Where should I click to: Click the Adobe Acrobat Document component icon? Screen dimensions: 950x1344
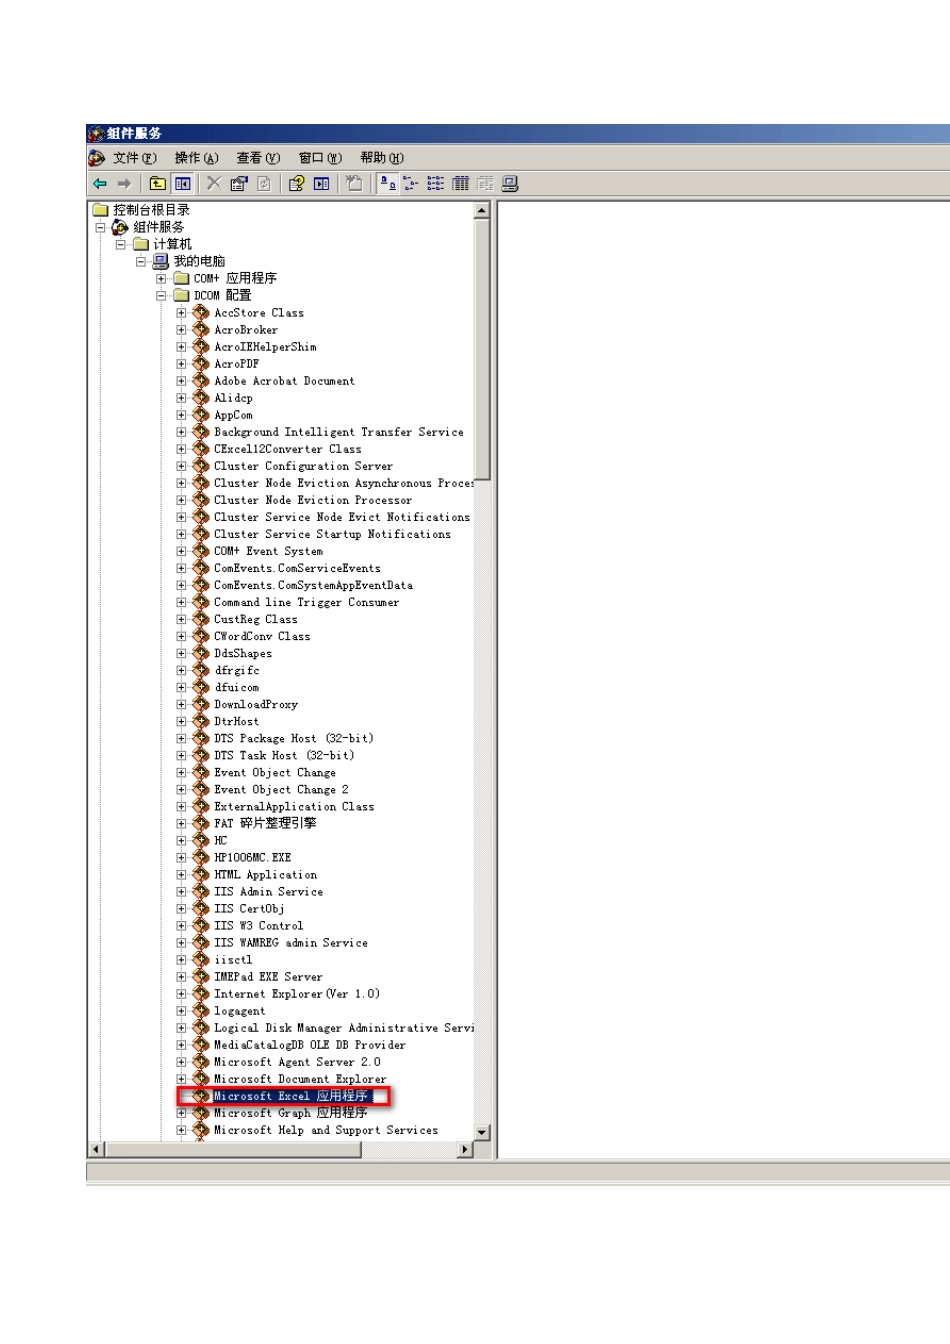pyautogui.click(x=201, y=381)
